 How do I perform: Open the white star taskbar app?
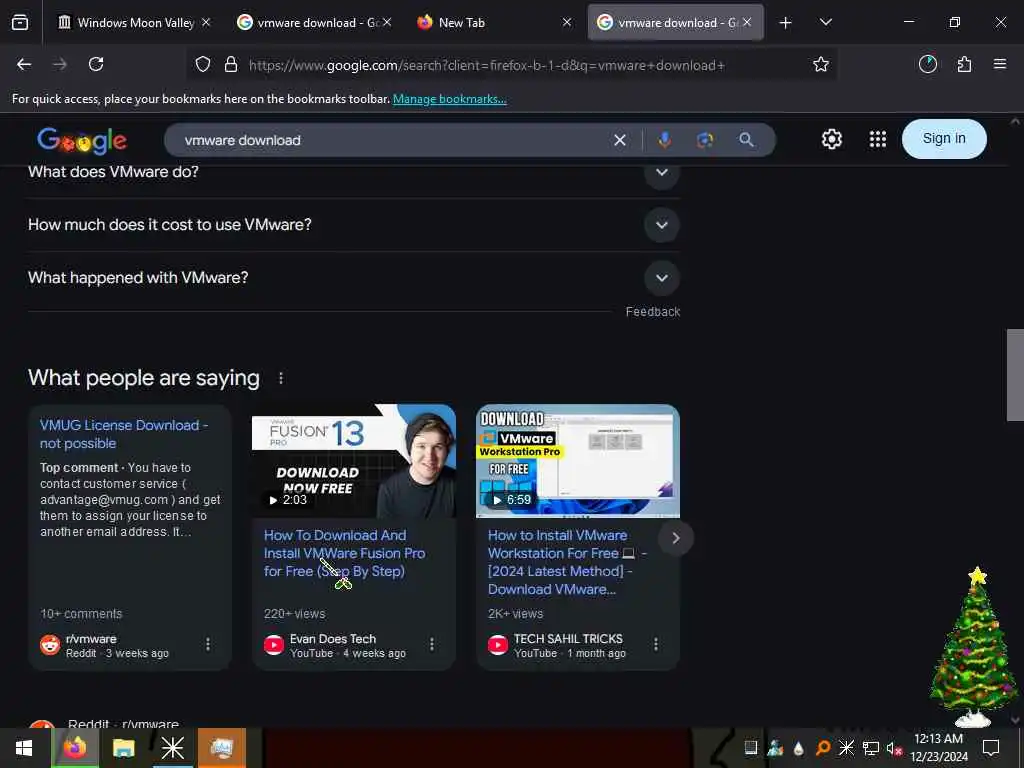pyautogui.click(x=172, y=748)
